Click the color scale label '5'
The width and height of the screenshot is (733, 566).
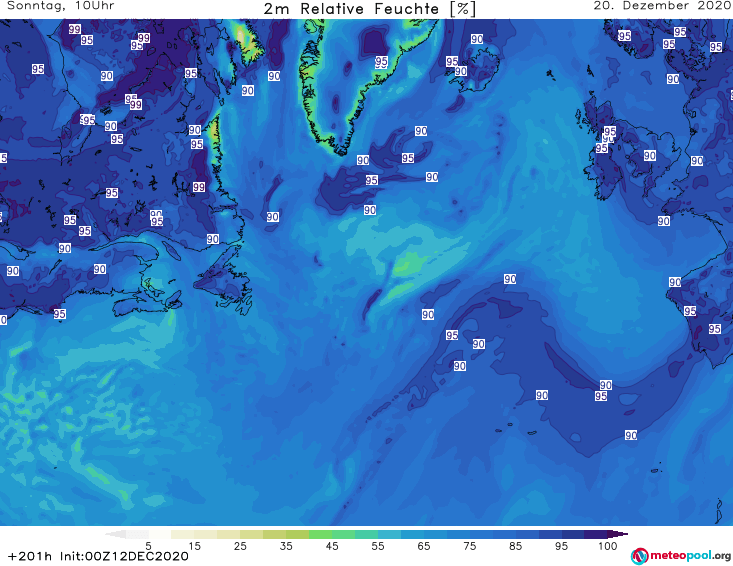point(148,546)
